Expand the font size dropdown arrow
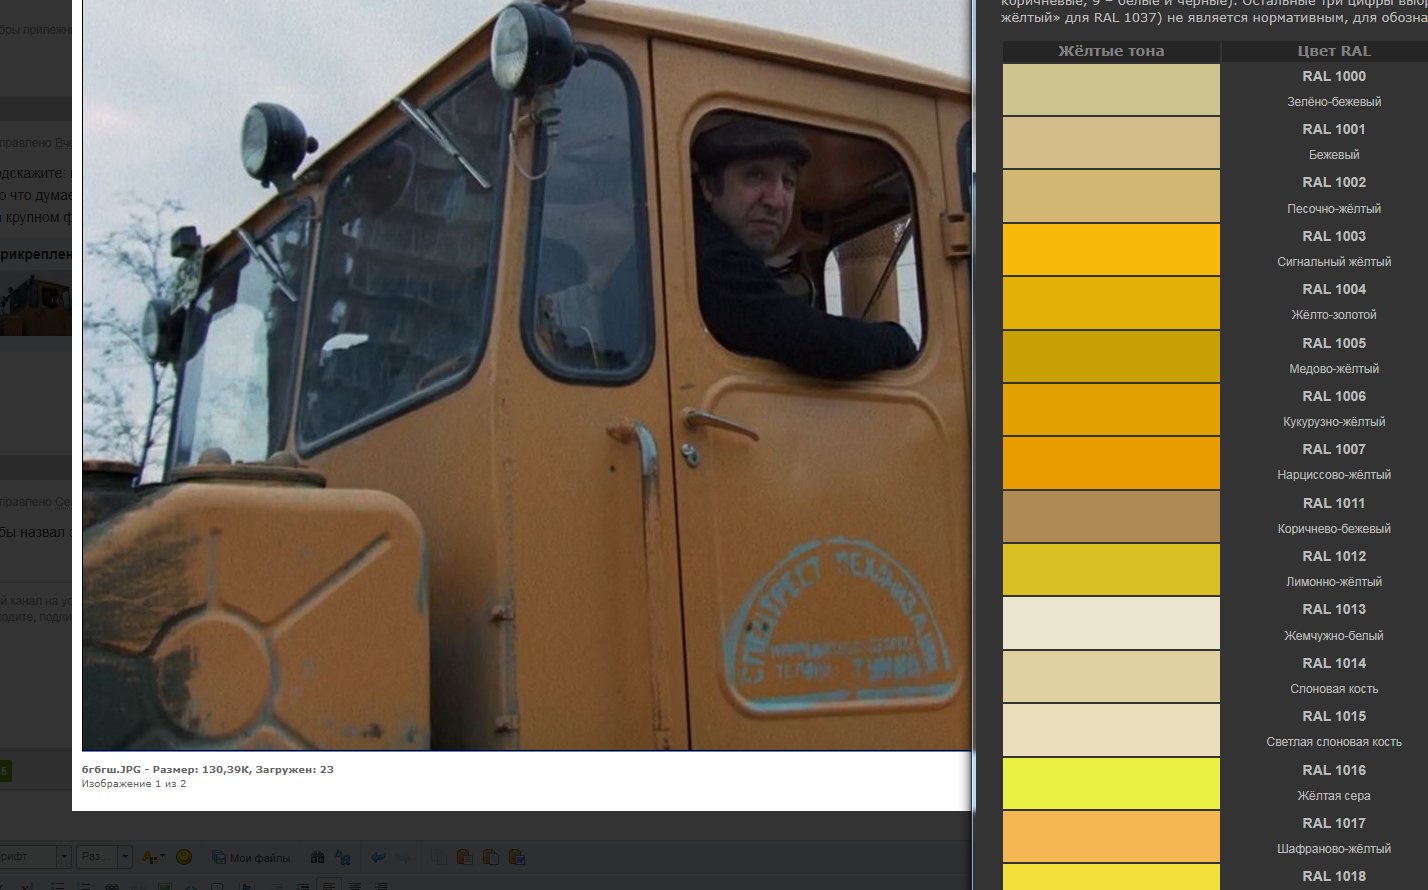This screenshot has width=1428, height=890. click(x=125, y=857)
